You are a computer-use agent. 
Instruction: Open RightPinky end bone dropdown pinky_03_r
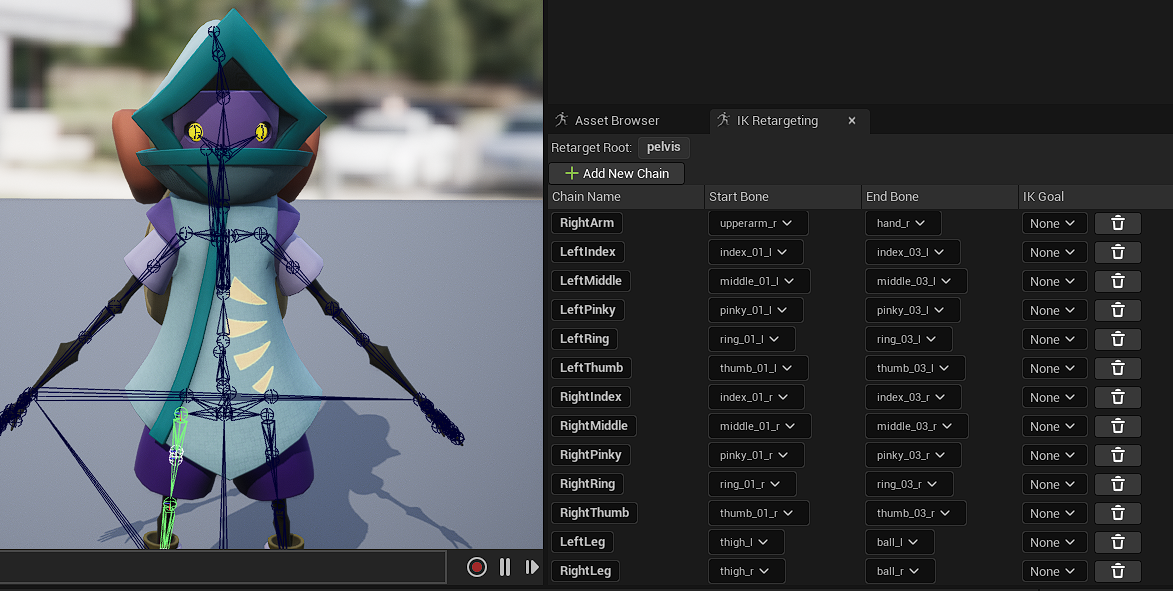tap(913, 455)
